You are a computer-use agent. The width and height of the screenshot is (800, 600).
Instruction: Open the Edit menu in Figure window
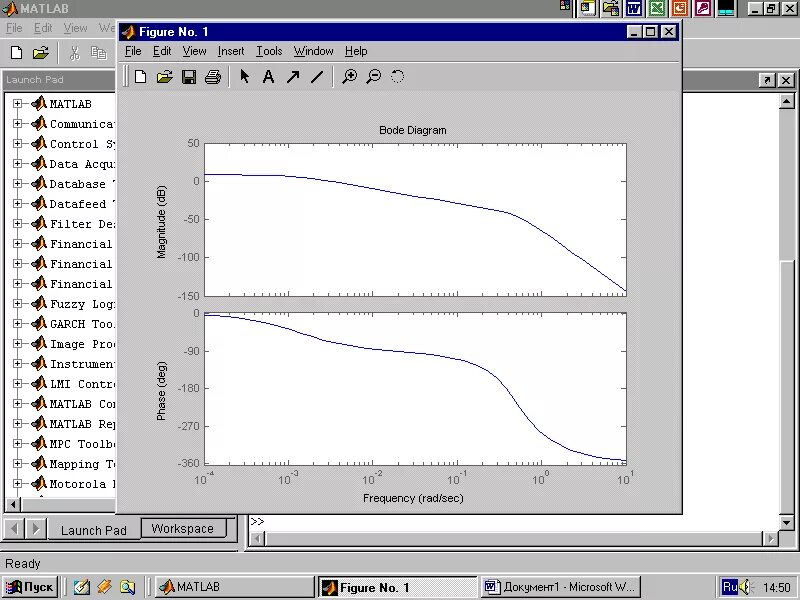tap(162, 51)
